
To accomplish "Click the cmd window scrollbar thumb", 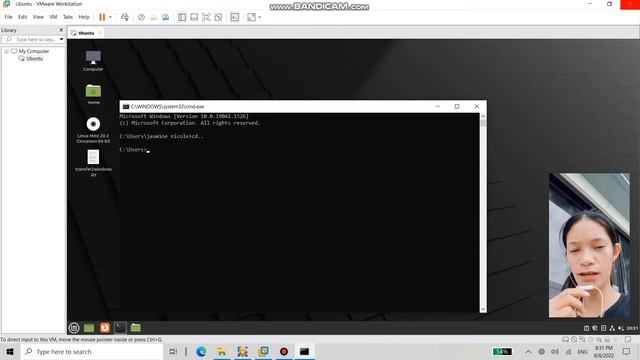I will [483, 123].
